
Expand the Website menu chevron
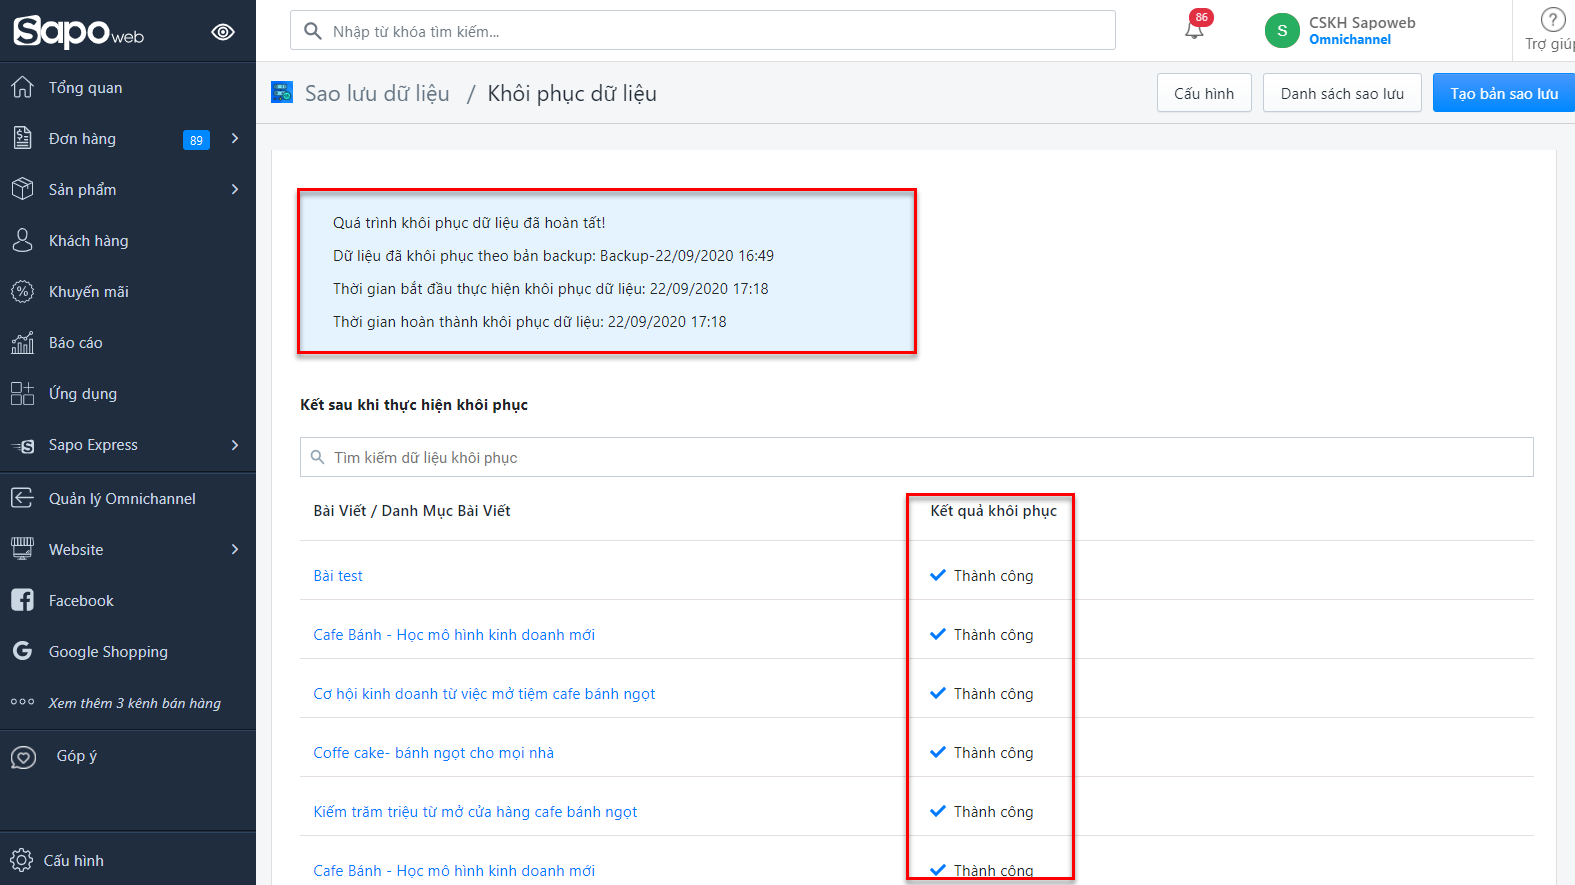[235, 549]
